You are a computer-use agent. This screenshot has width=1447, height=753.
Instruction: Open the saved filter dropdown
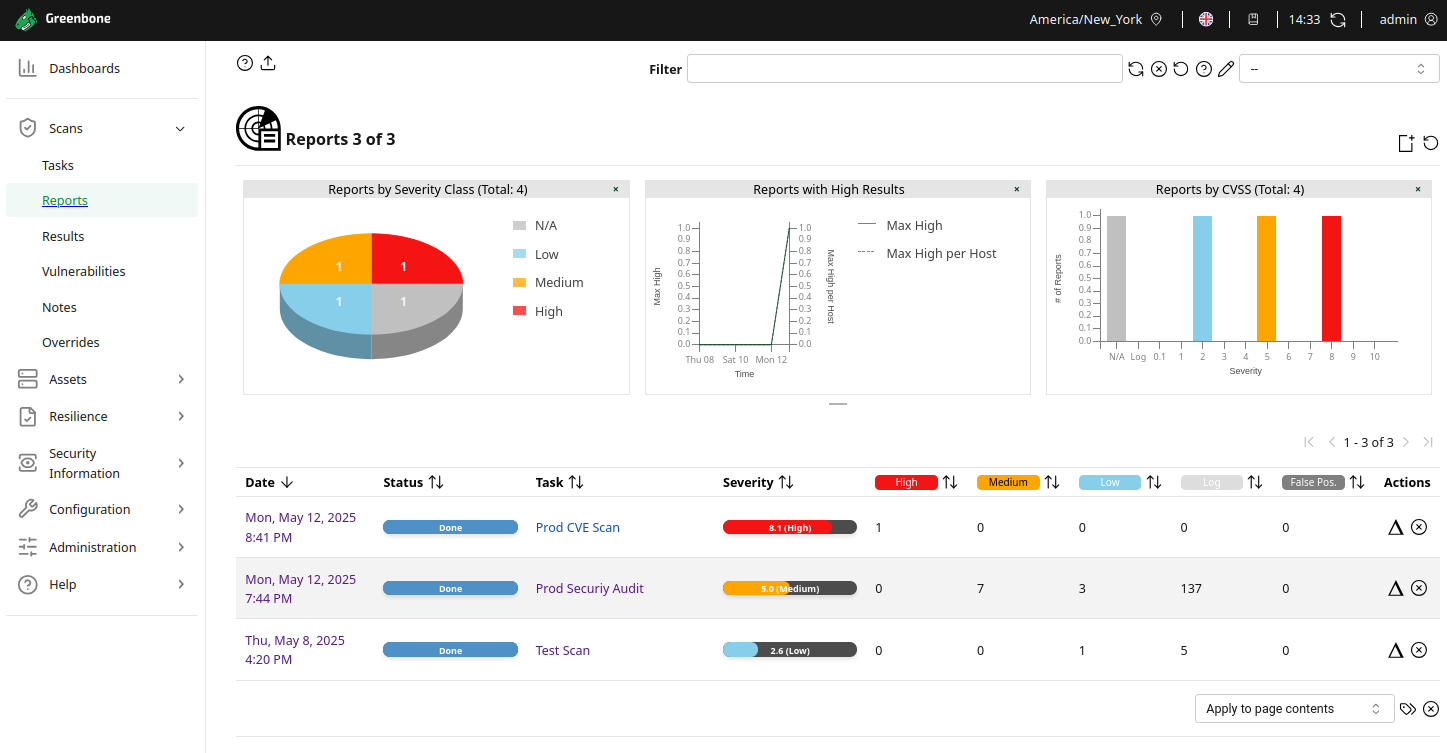tap(1339, 69)
